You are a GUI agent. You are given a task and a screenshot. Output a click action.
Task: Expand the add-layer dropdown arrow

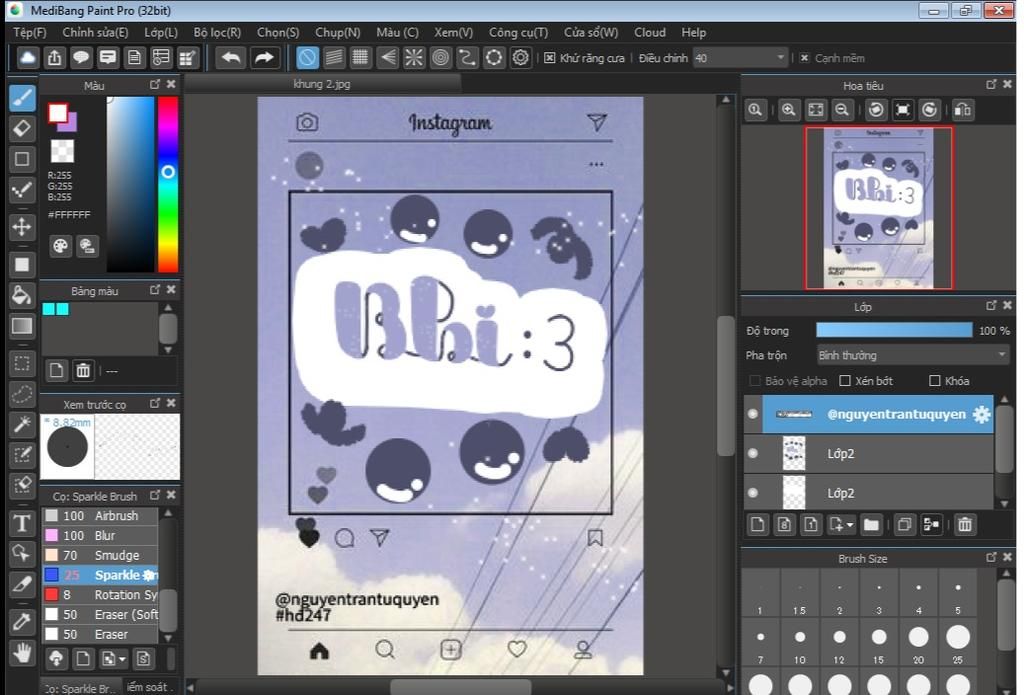coord(849,525)
